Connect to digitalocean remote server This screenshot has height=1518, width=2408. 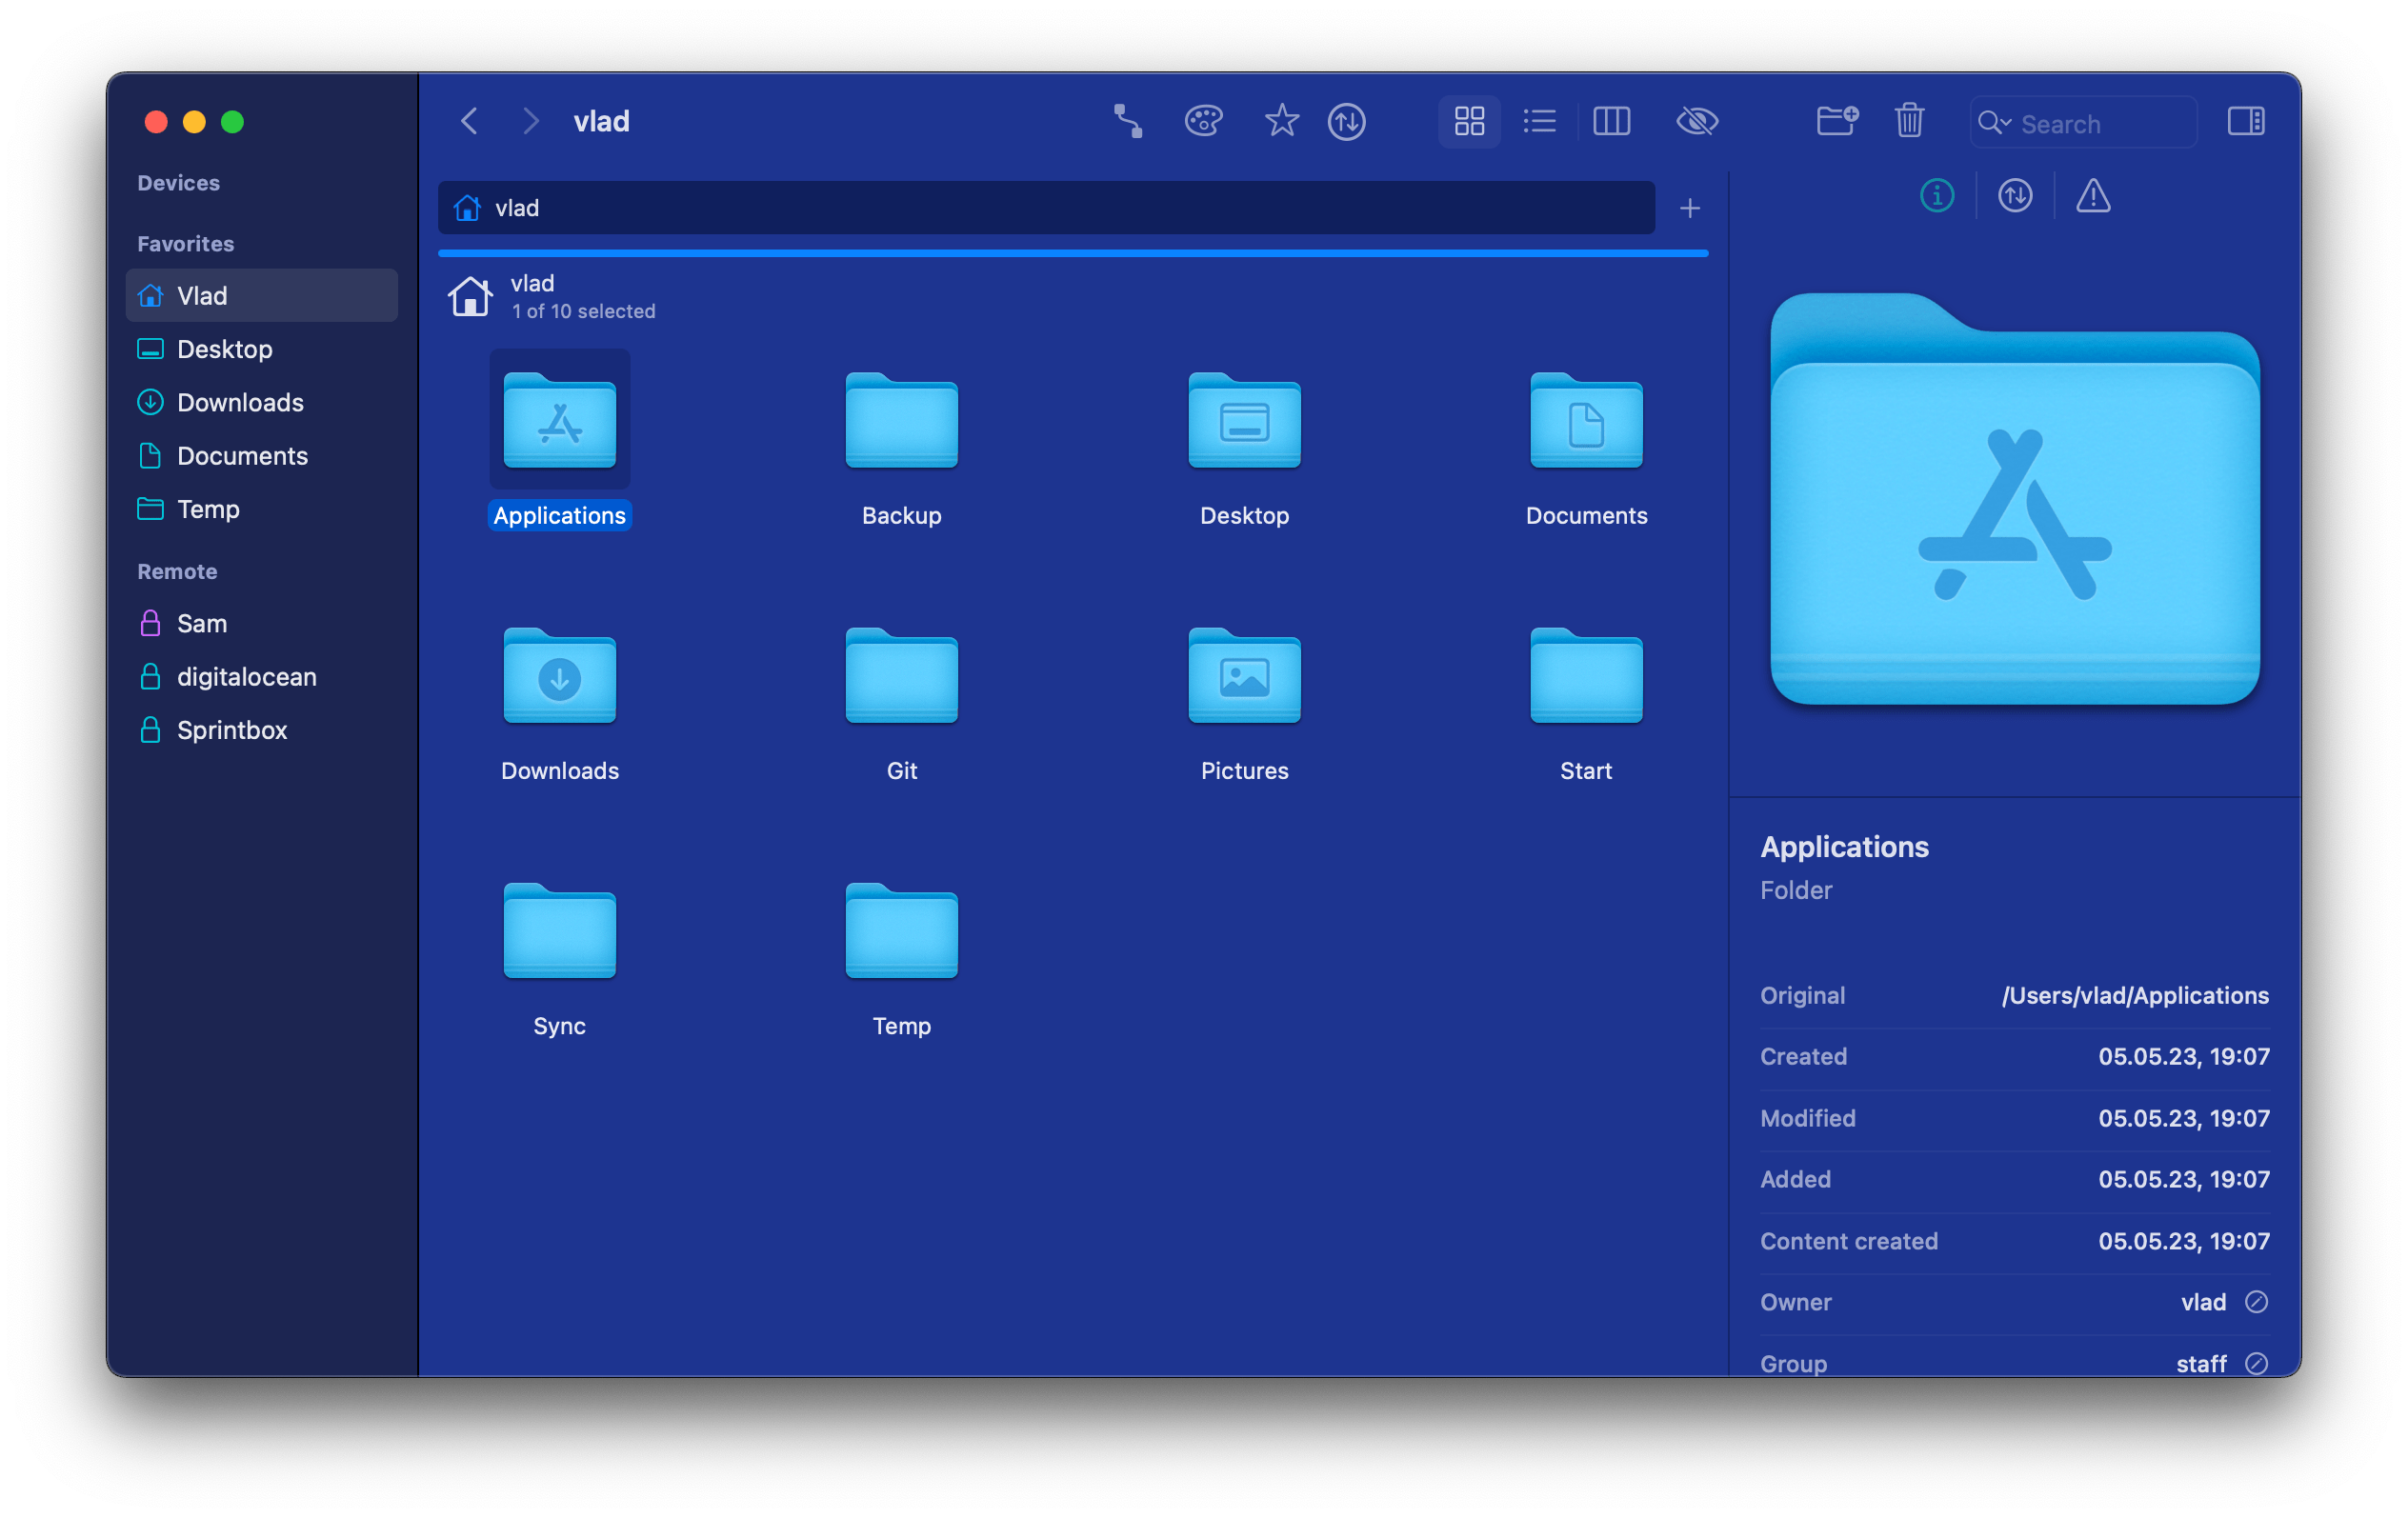(262, 677)
